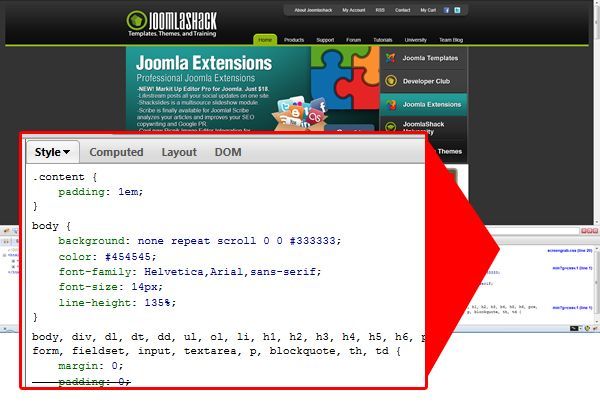Screen dimensions: 600x417
Task: Open the screengrab.css source link
Action: point(570,251)
